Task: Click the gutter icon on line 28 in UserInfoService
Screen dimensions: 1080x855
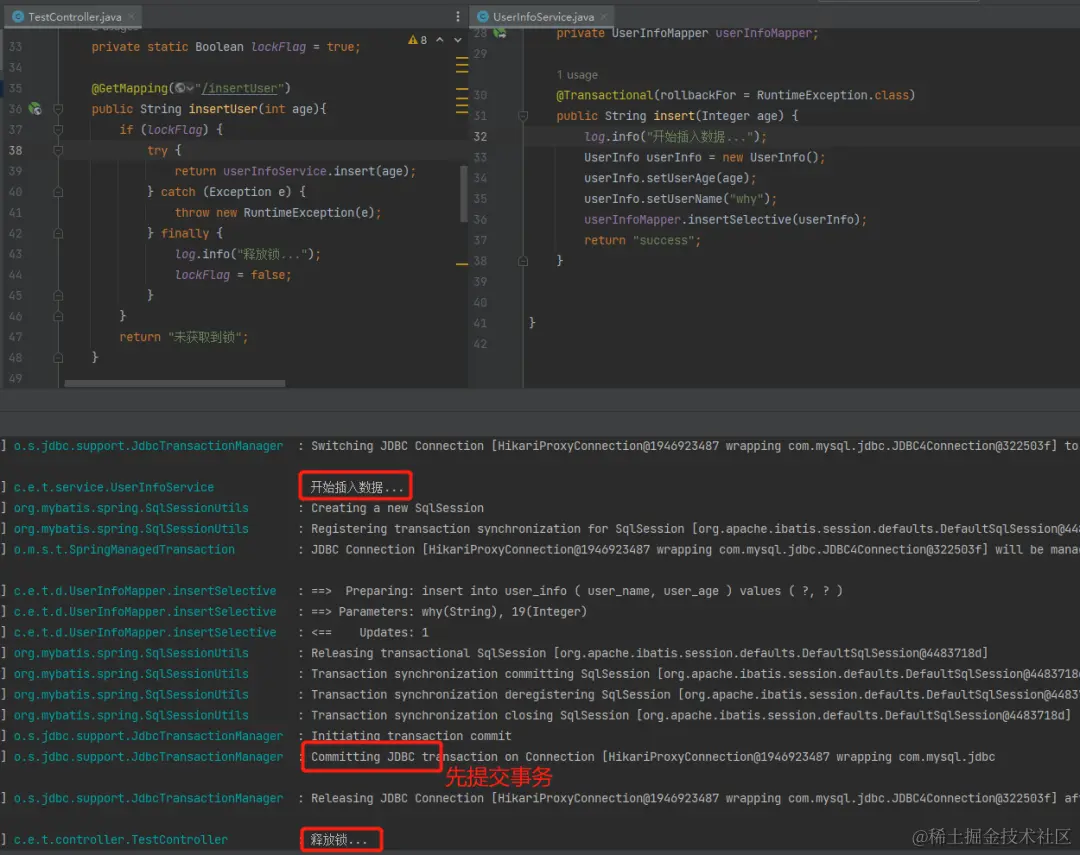Action: (x=499, y=33)
